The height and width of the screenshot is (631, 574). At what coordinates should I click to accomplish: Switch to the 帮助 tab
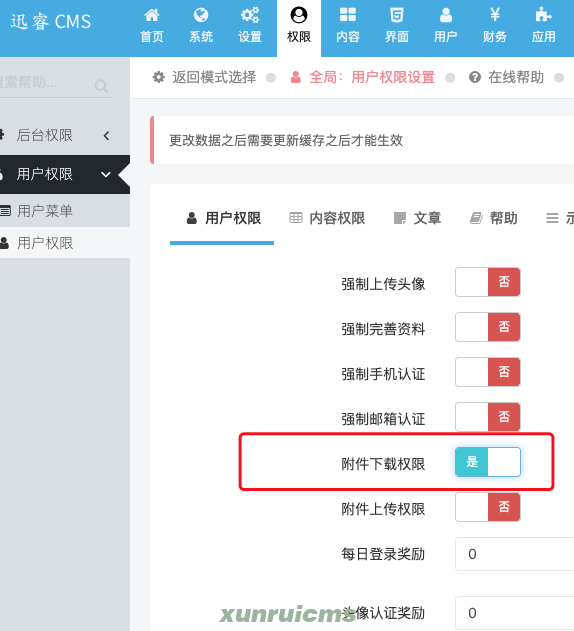tap(493, 218)
